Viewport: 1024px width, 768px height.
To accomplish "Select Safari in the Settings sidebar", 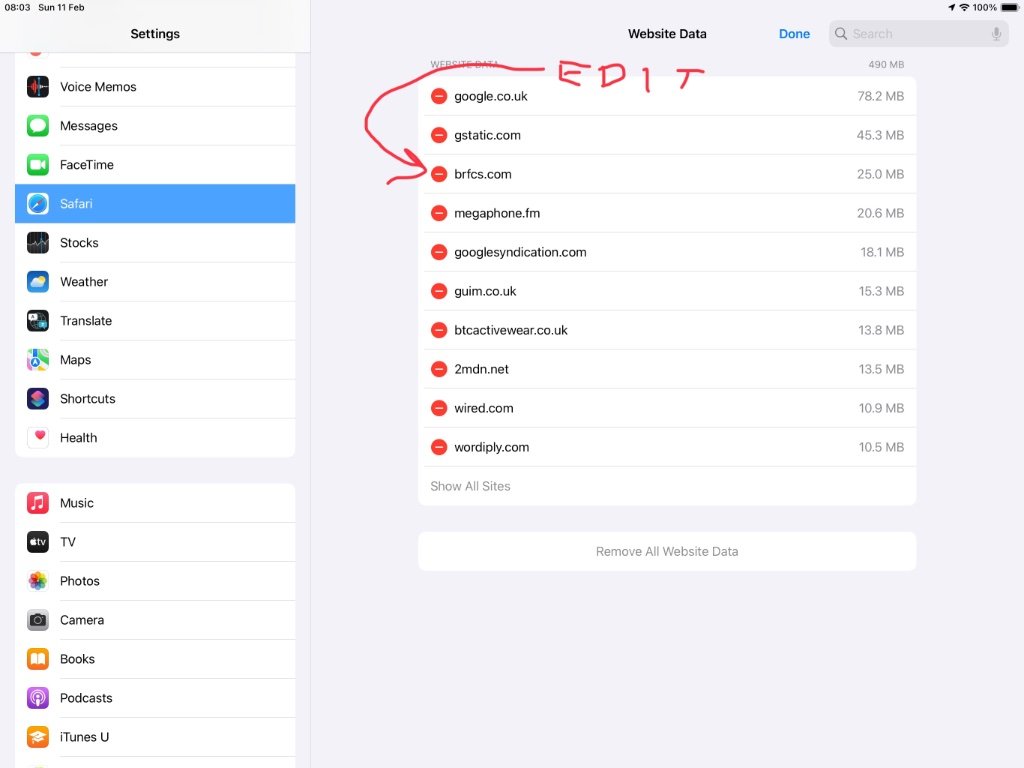I will pos(155,204).
